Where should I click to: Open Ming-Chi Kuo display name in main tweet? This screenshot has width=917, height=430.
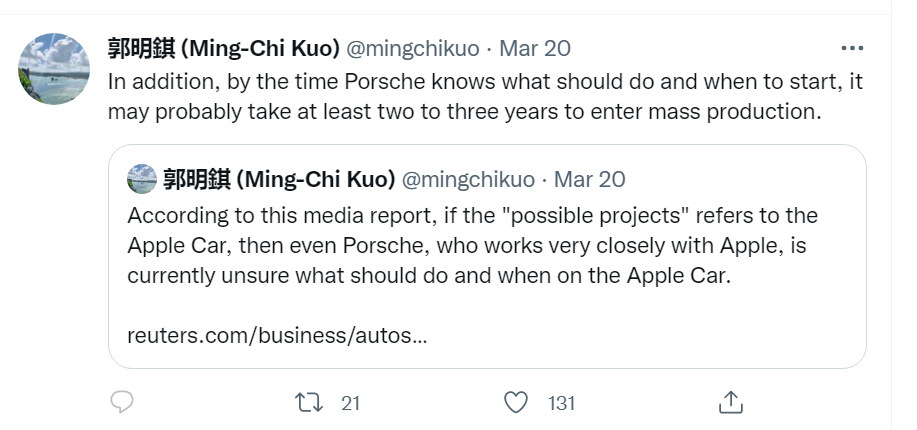click(x=223, y=48)
